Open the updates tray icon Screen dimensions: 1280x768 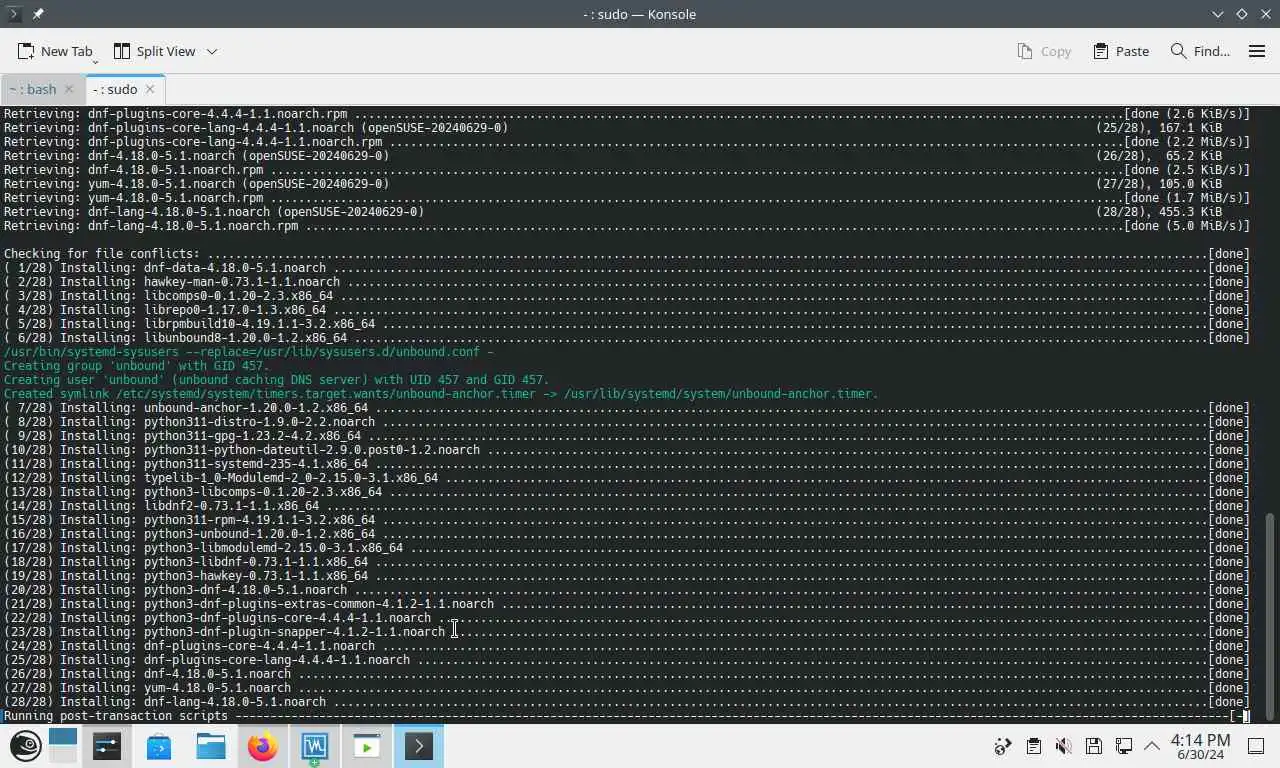pyautogui.click(x=1003, y=746)
